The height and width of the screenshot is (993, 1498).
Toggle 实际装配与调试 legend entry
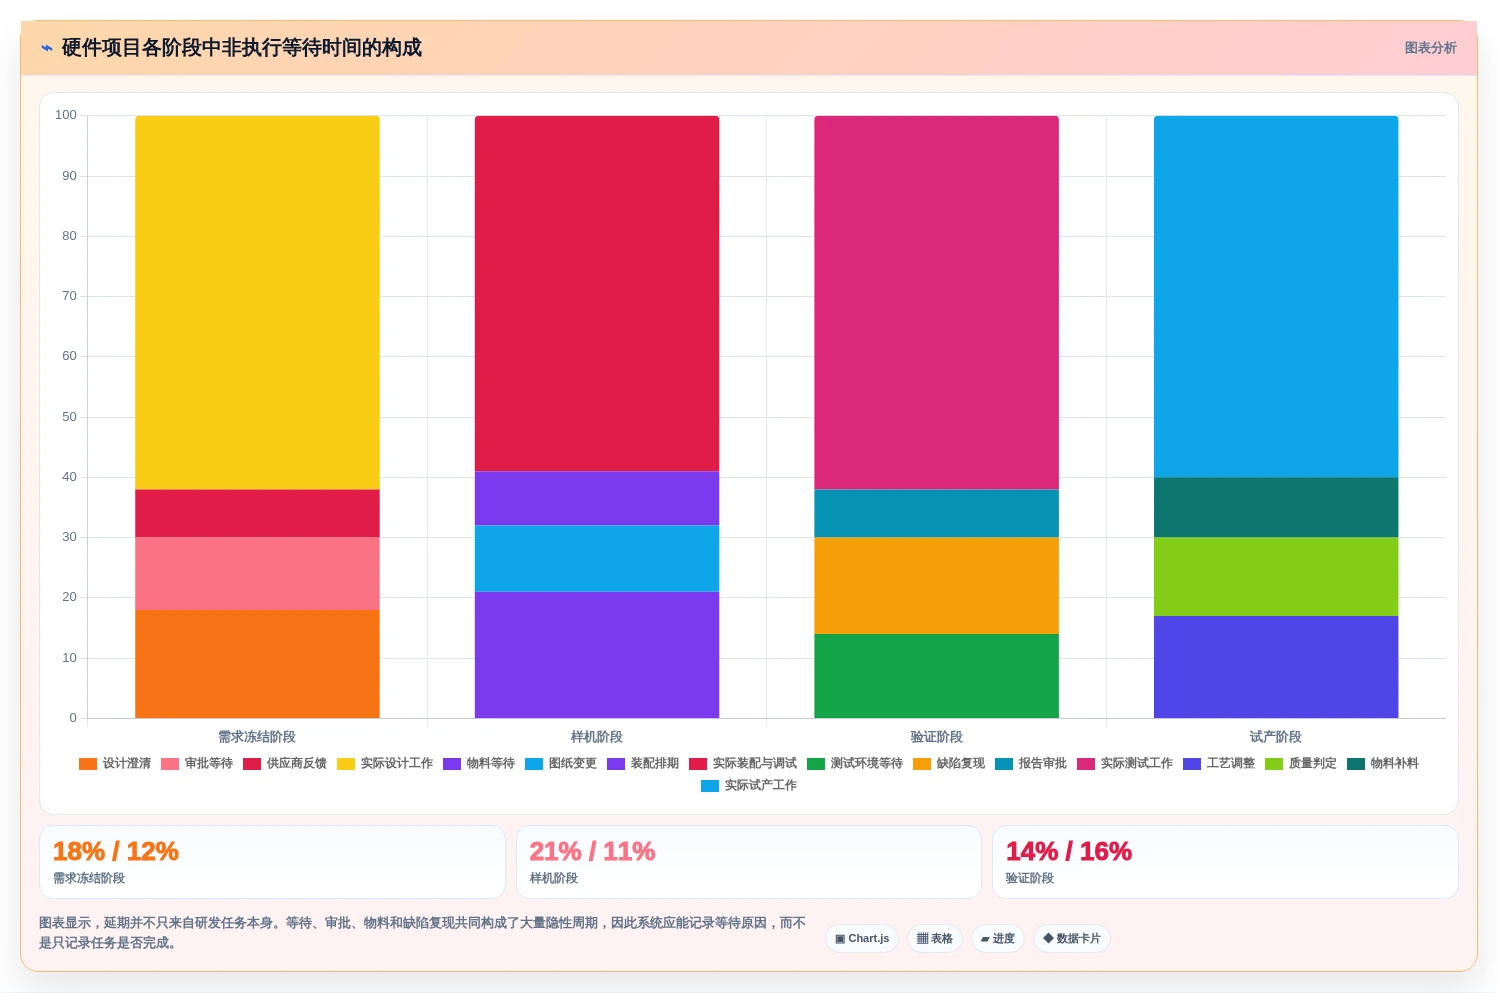click(743, 764)
